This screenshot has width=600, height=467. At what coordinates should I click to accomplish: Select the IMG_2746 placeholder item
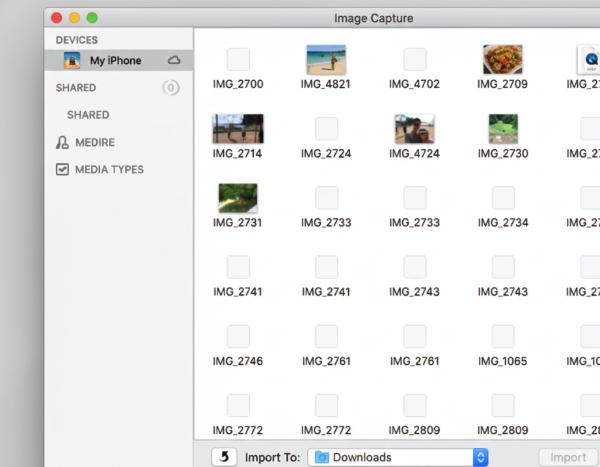[x=238, y=336]
